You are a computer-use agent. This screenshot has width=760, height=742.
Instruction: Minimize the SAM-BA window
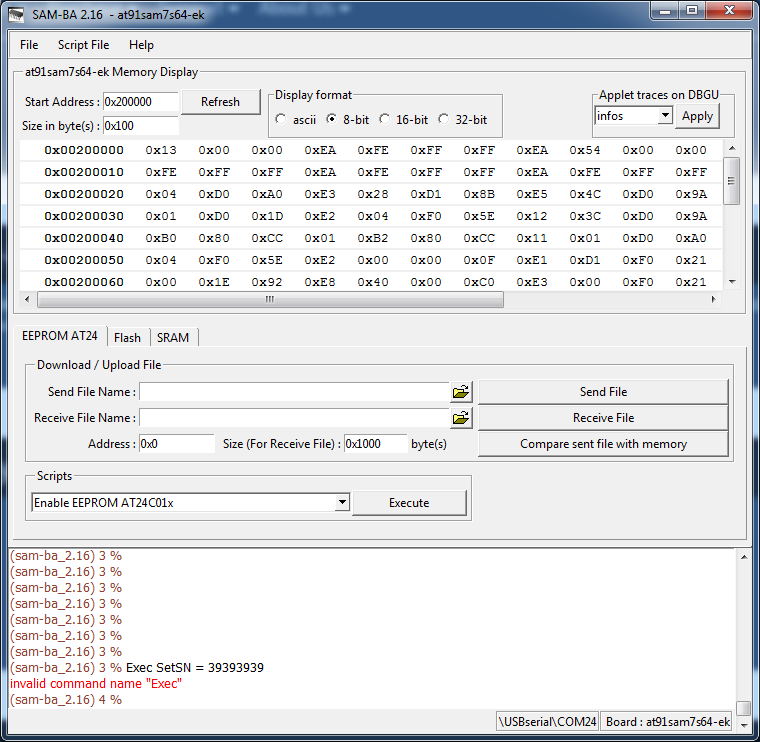point(665,11)
